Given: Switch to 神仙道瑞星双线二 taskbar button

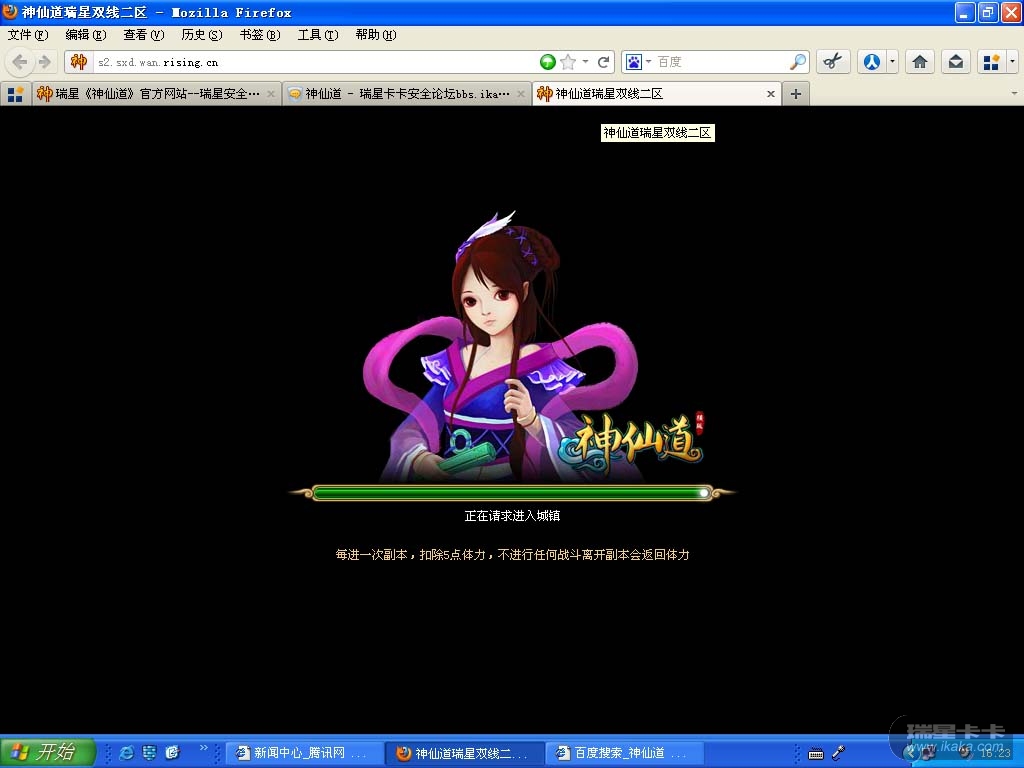Looking at the screenshot, I should point(464,753).
